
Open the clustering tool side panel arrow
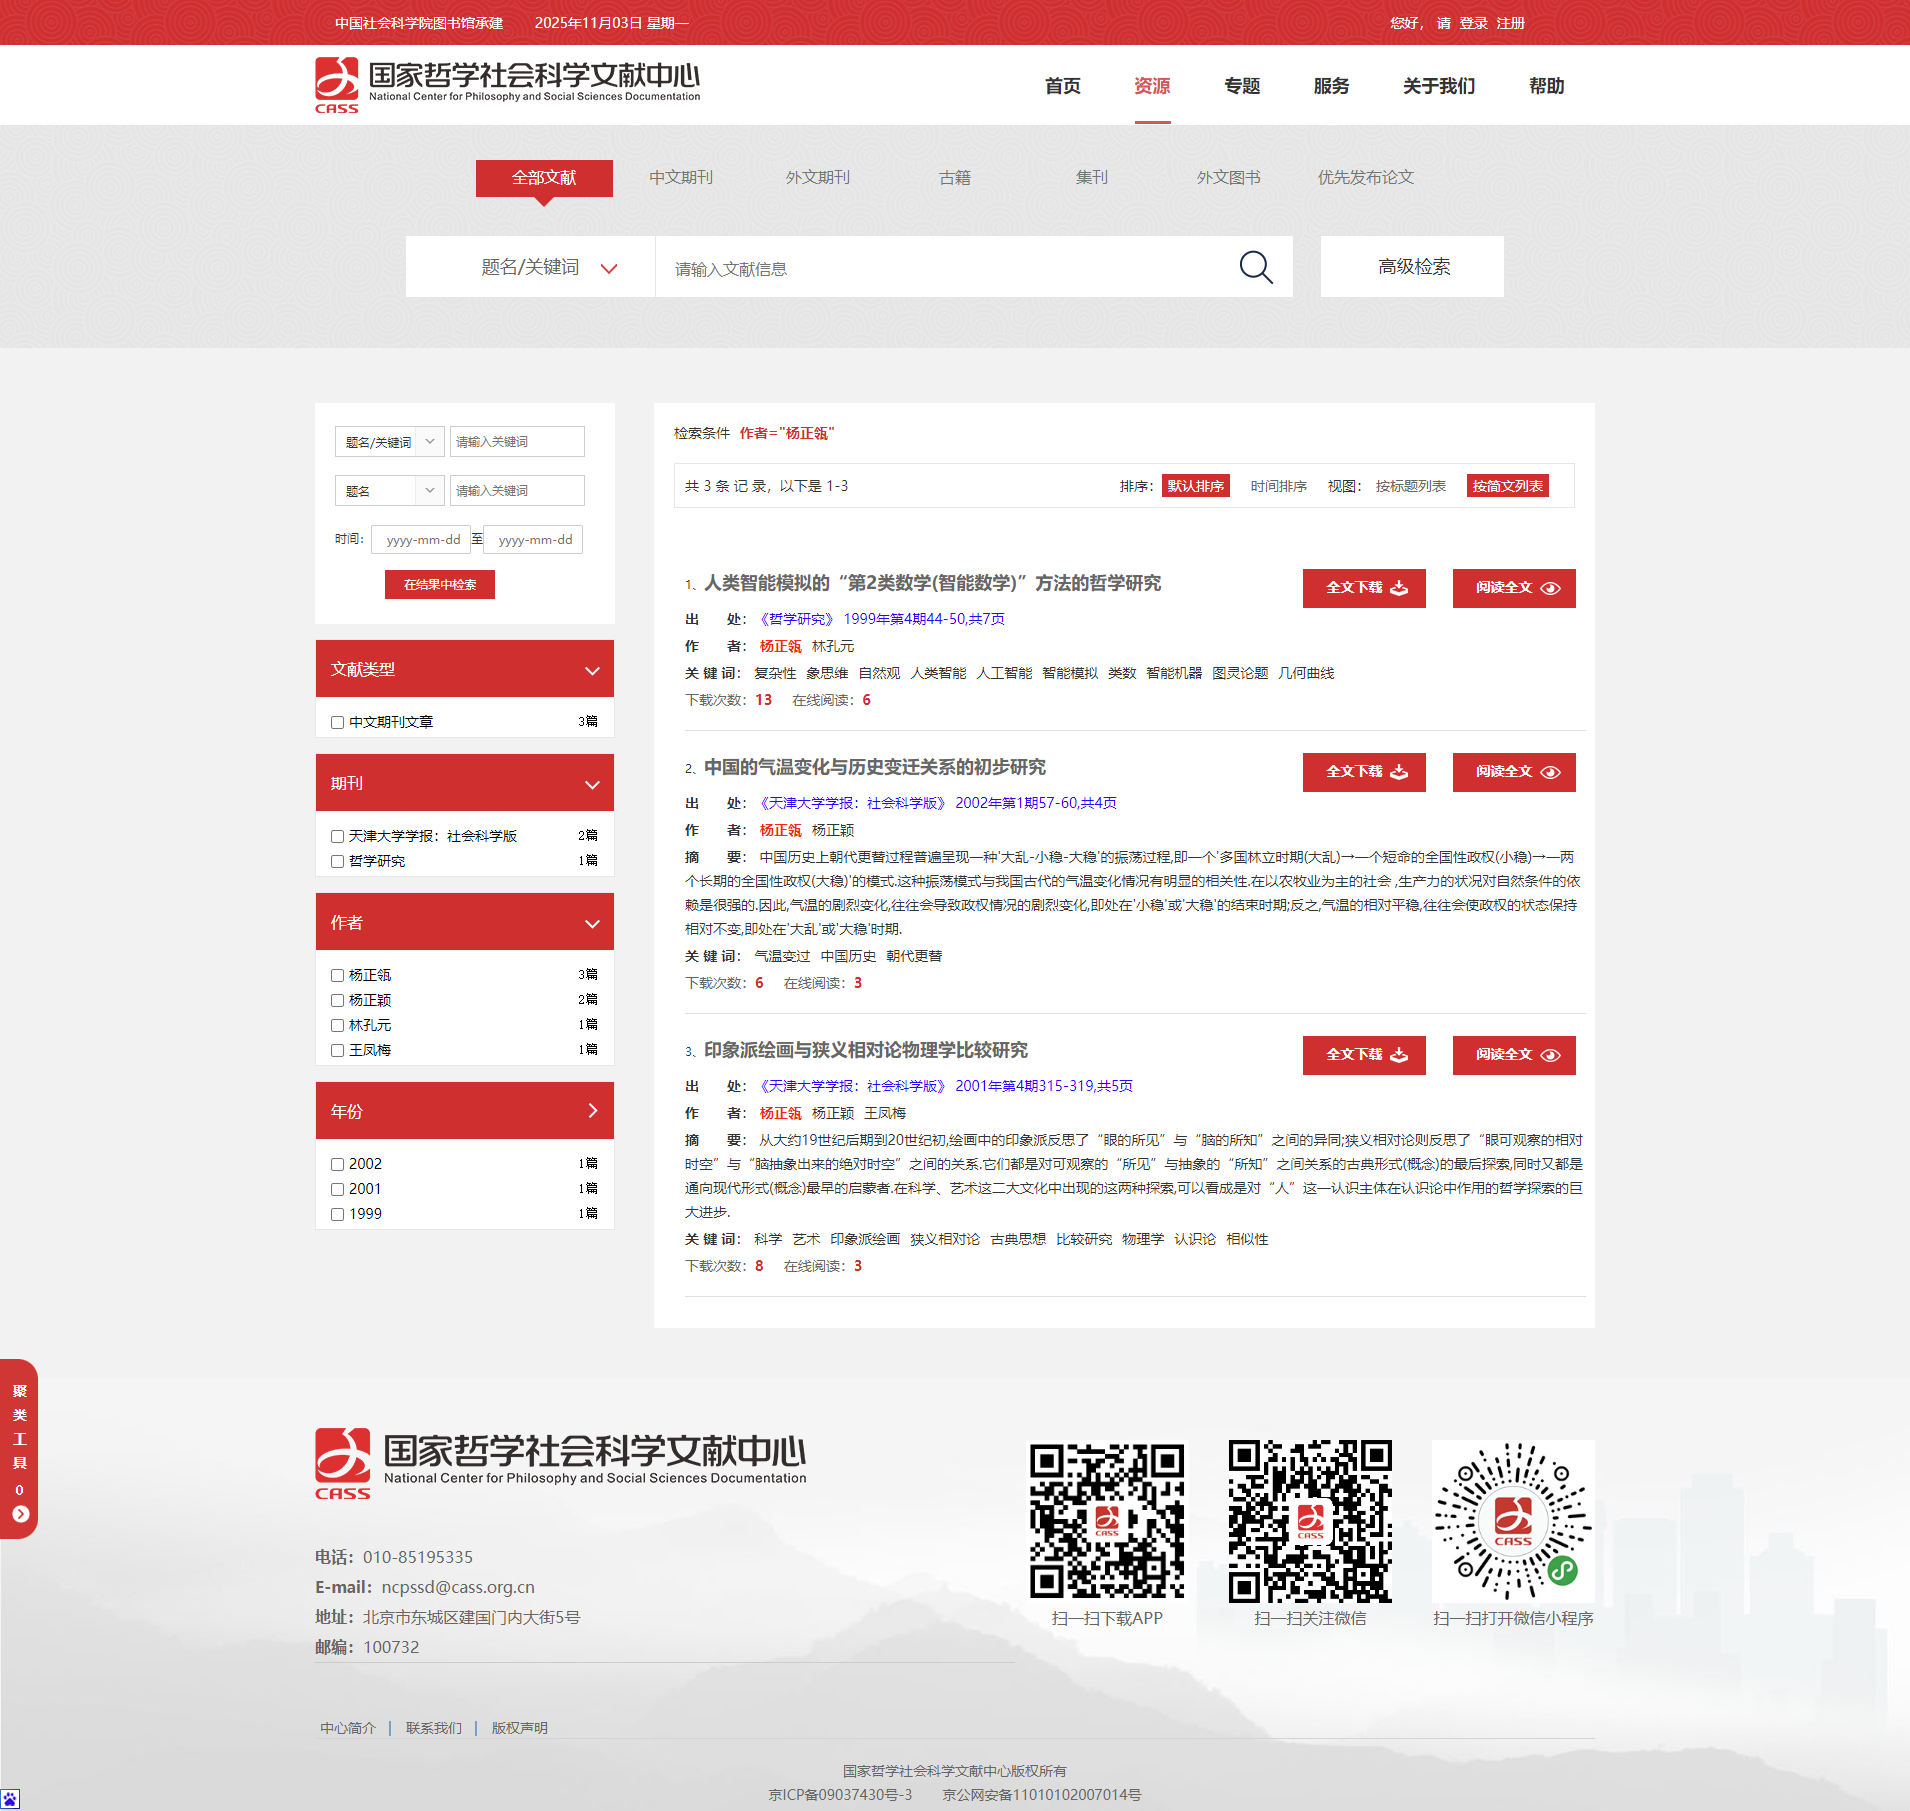coord(20,1514)
